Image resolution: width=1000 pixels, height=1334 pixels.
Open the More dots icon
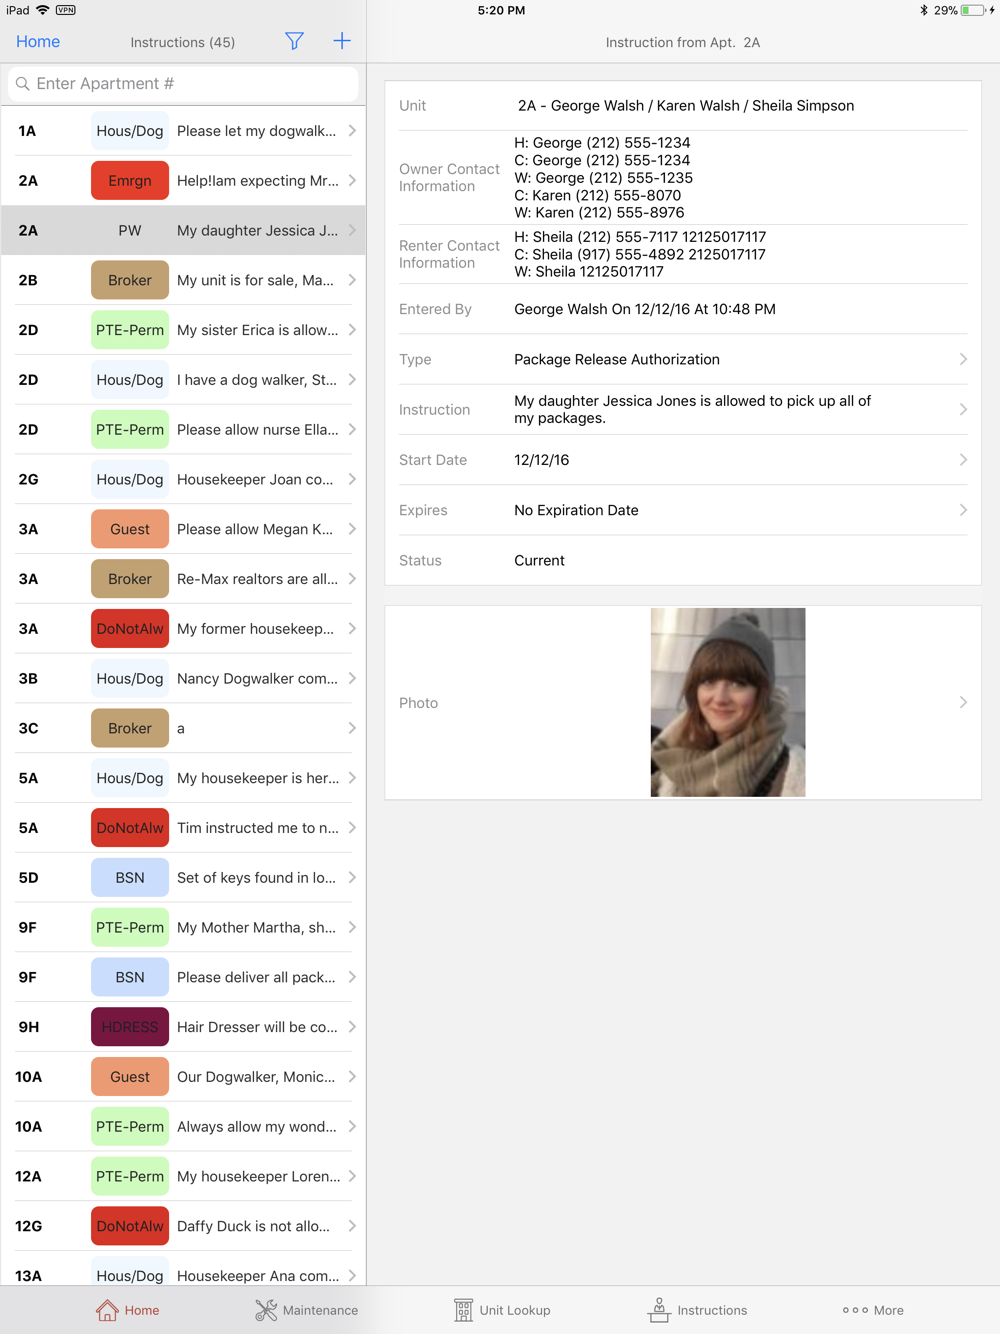pyautogui.click(x=855, y=1310)
